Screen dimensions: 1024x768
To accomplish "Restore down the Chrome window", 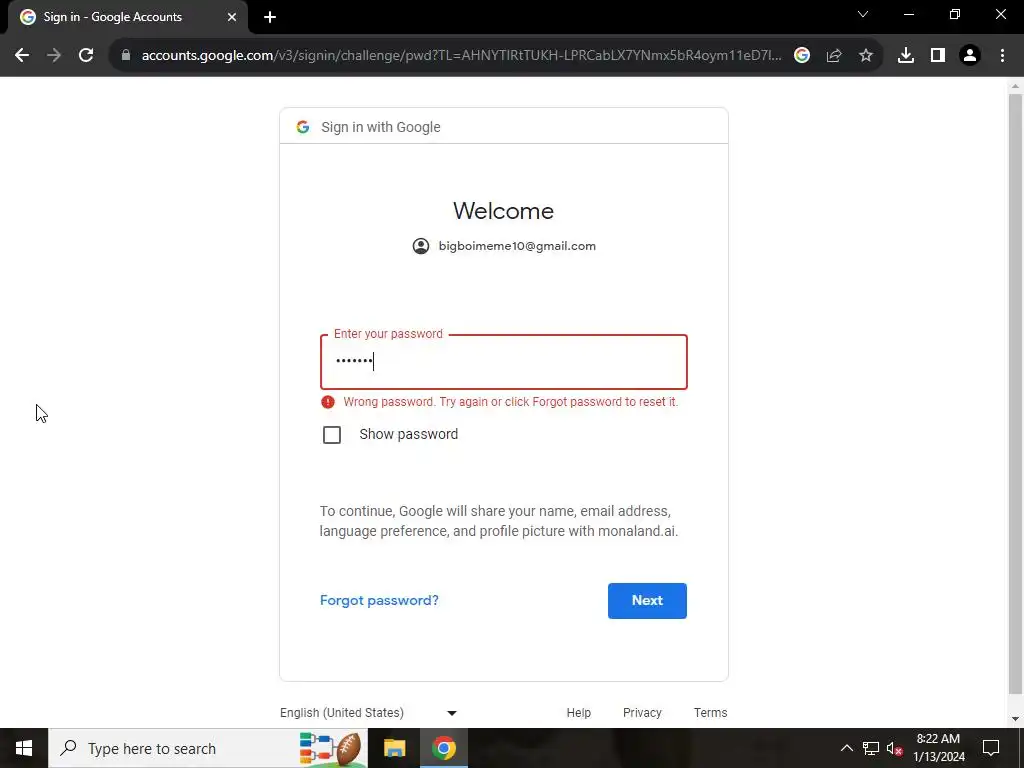I will [955, 14].
